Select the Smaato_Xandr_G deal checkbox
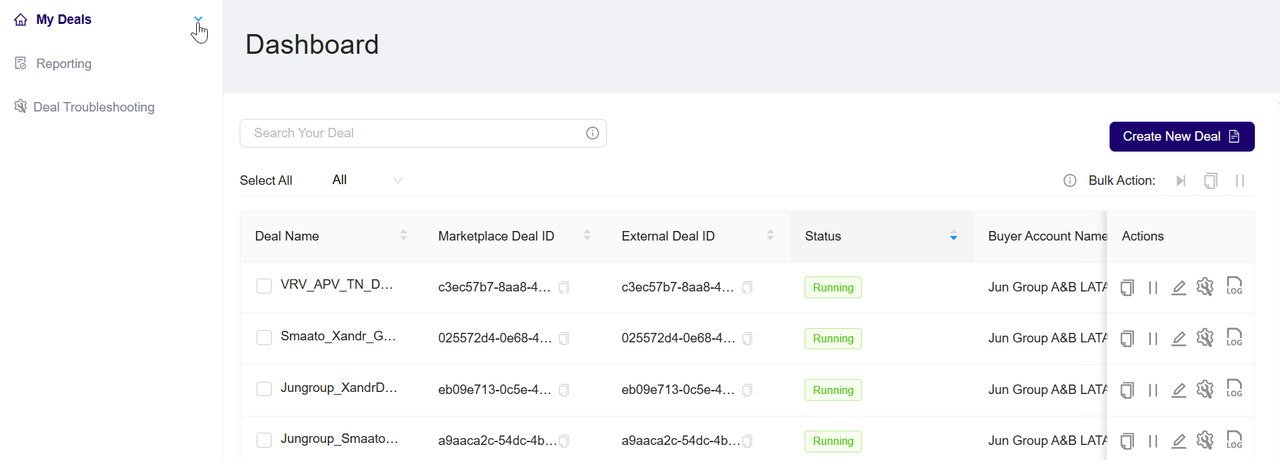The width and height of the screenshot is (1280, 460). click(x=264, y=338)
